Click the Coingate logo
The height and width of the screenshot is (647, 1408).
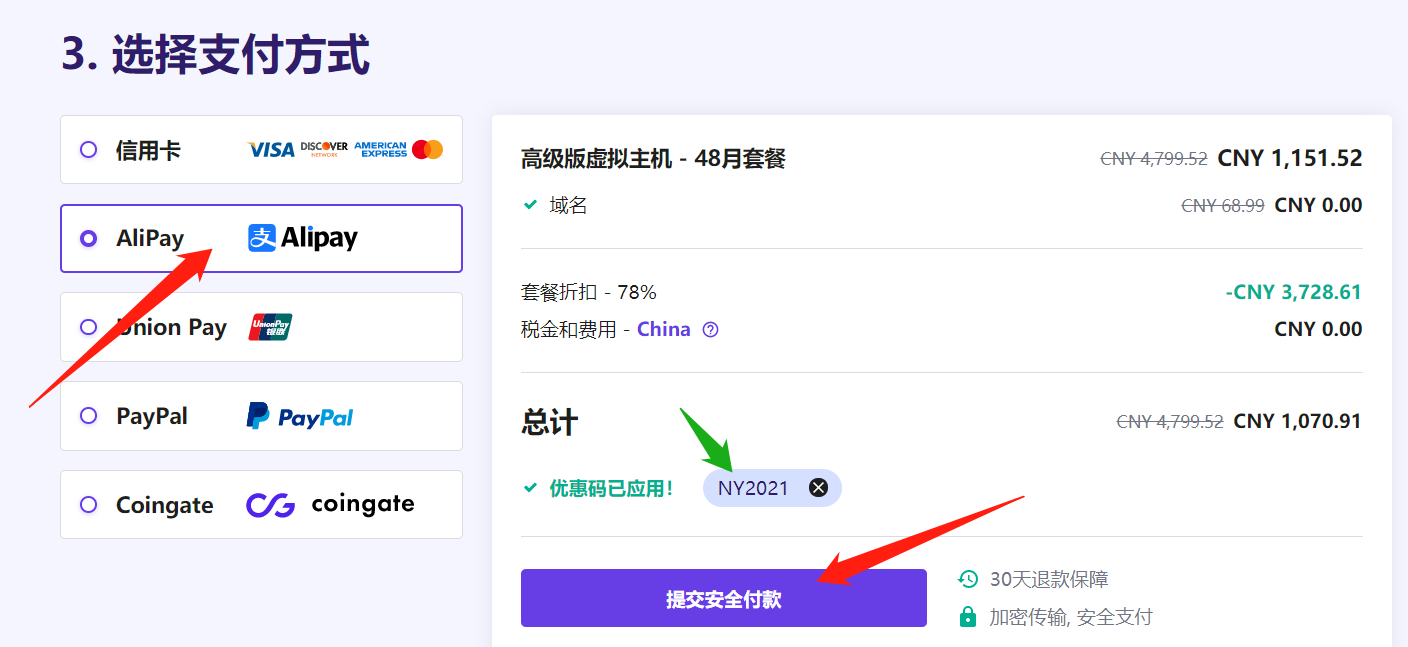(330, 505)
